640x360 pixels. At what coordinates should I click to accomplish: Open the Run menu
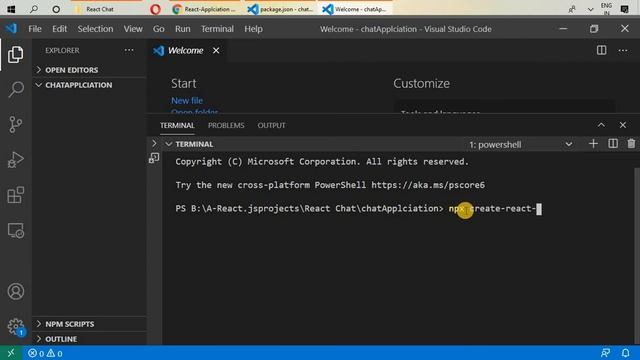[x=182, y=29]
